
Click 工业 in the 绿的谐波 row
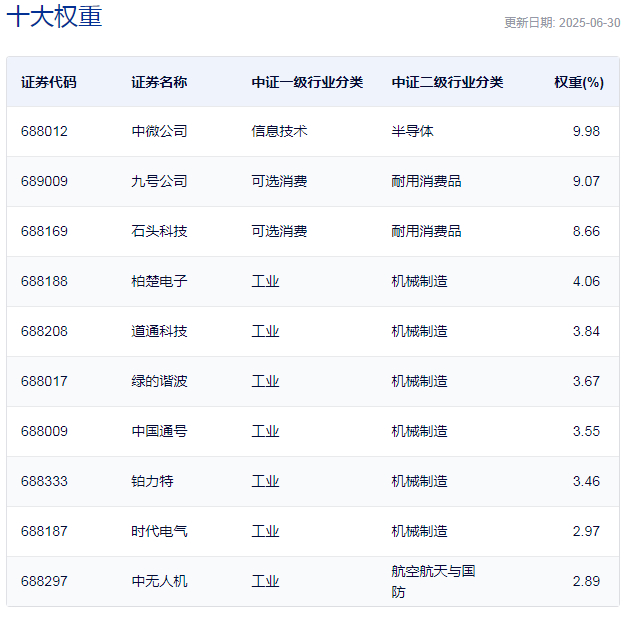coord(265,381)
